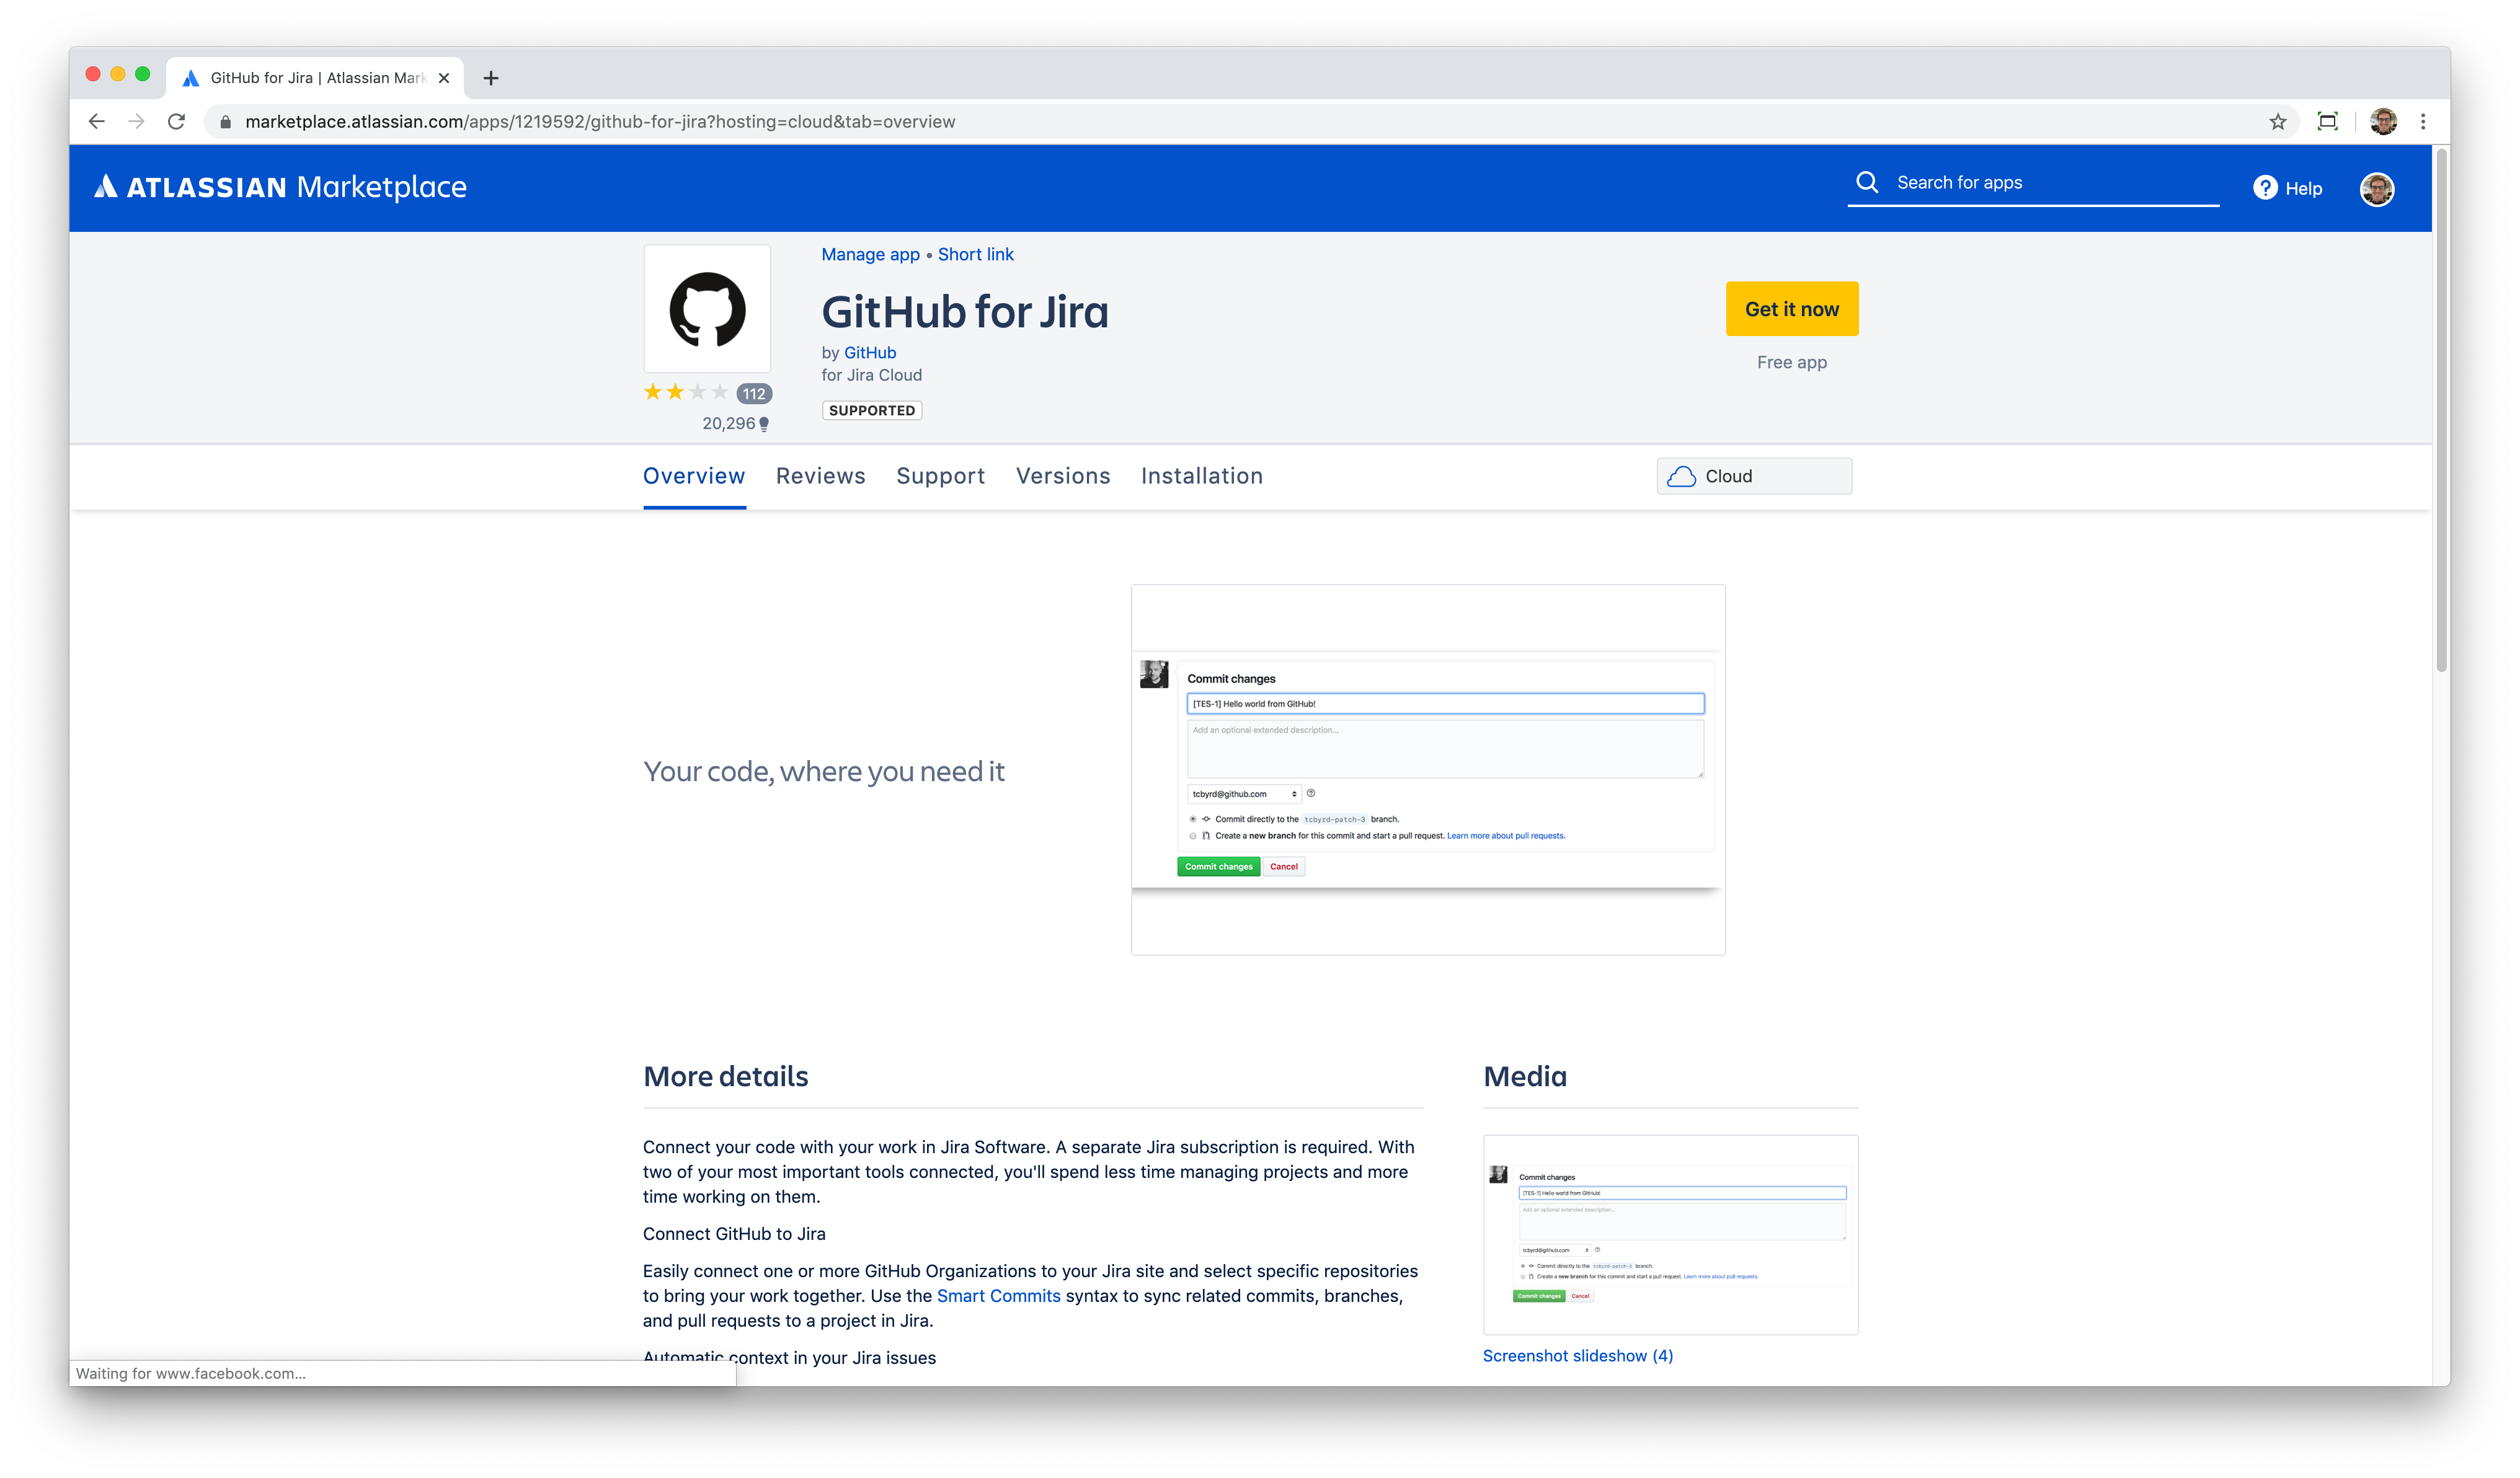
Task: Click the Get it now button
Action: pos(1791,309)
